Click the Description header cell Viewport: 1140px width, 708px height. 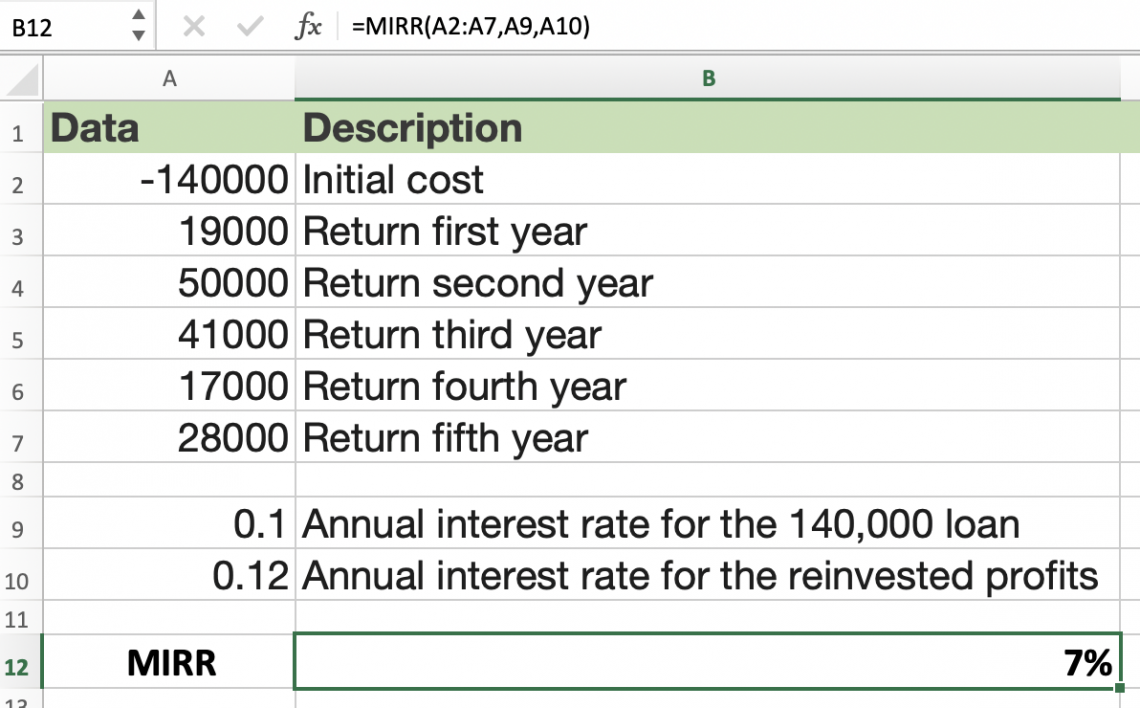[707, 127]
